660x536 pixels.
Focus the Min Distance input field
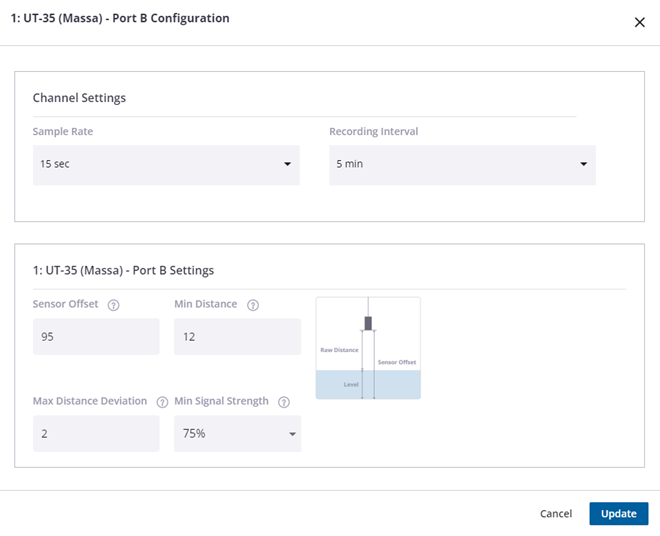point(237,336)
